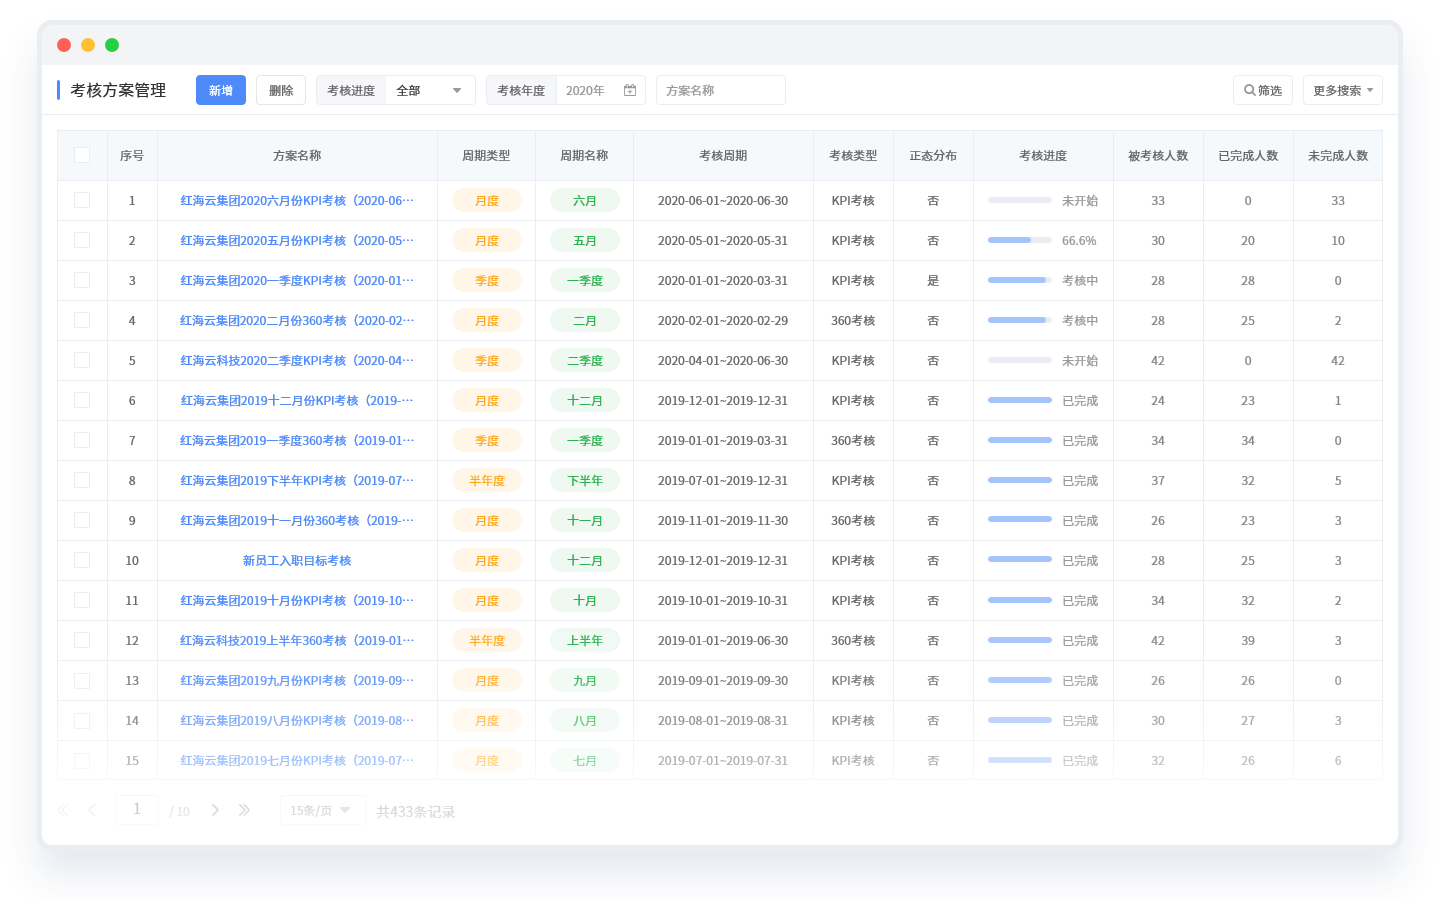
Task: Click the 八月 cycle name tag
Action: (585, 720)
